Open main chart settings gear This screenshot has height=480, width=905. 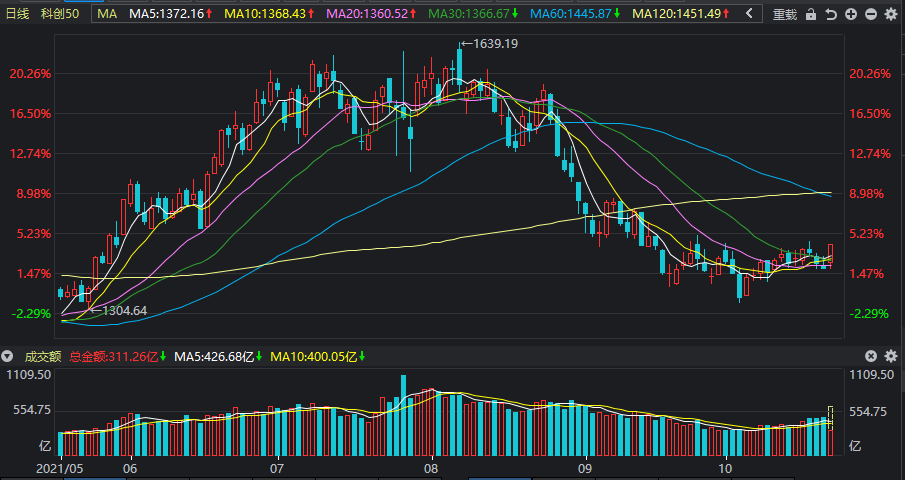pyautogui.click(x=889, y=15)
